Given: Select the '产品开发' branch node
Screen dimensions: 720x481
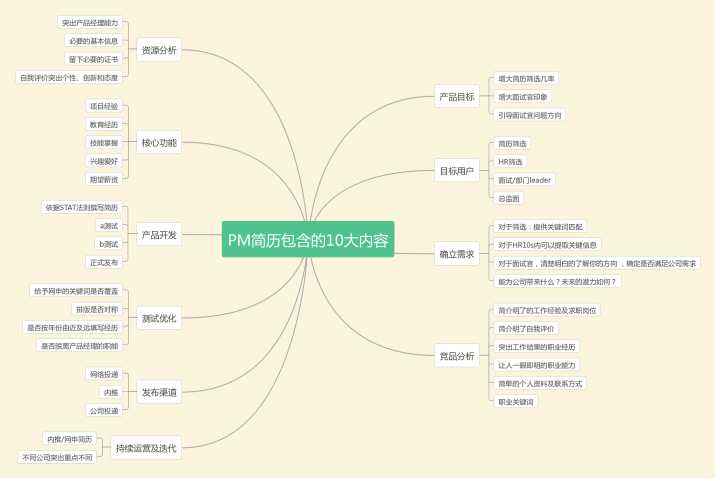Looking at the screenshot, I should pos(159,235).
